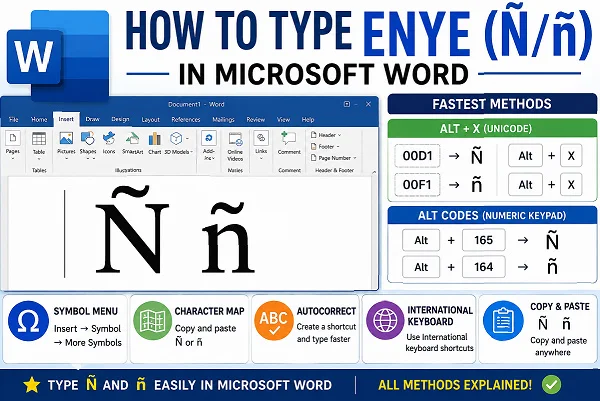
Task: Insert 3D Models from the ribbon
Action: pyautogui.click(x=176, y=143)
